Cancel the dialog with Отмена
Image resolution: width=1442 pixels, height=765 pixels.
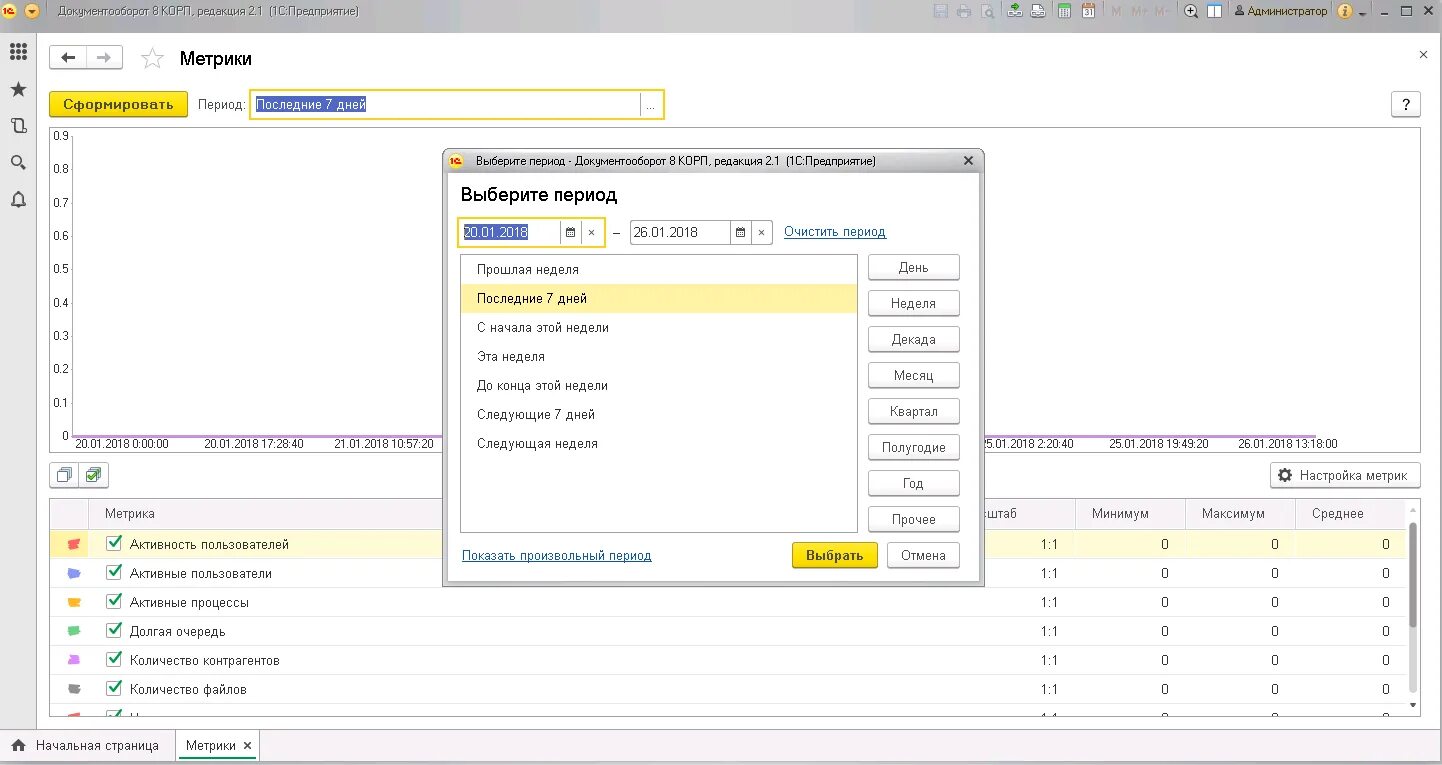(923, 556)
